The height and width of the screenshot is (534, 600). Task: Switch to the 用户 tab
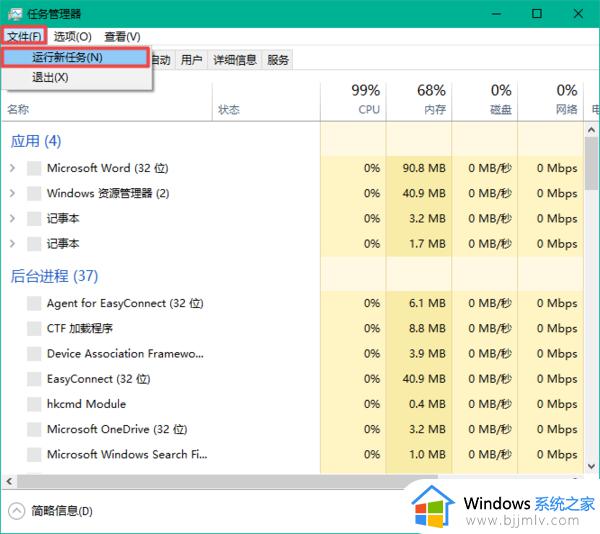pos(191,60)
